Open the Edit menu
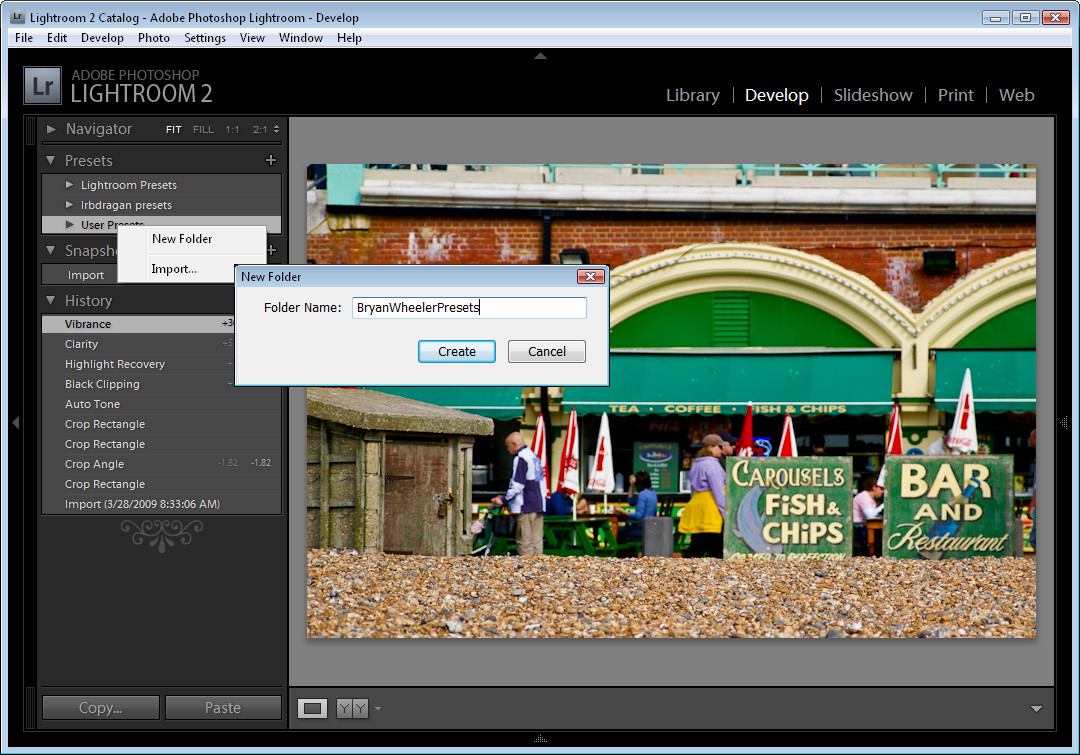1080x755 pixels. [x=56, y=38]
